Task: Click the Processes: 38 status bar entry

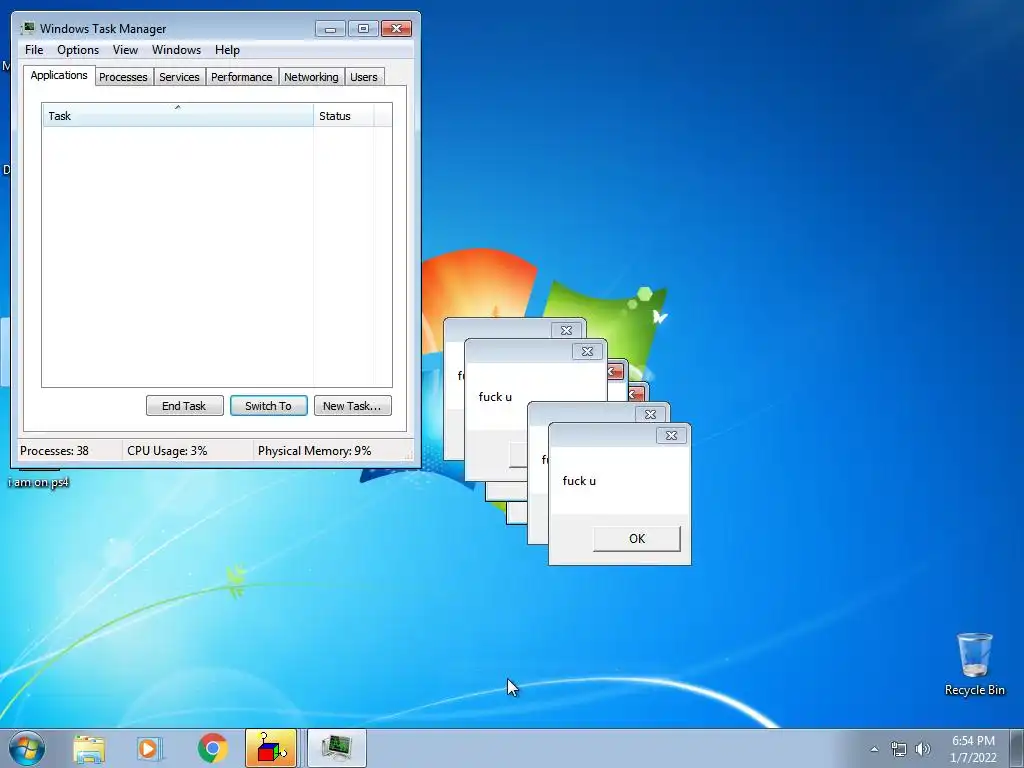Action: [54, 451]
